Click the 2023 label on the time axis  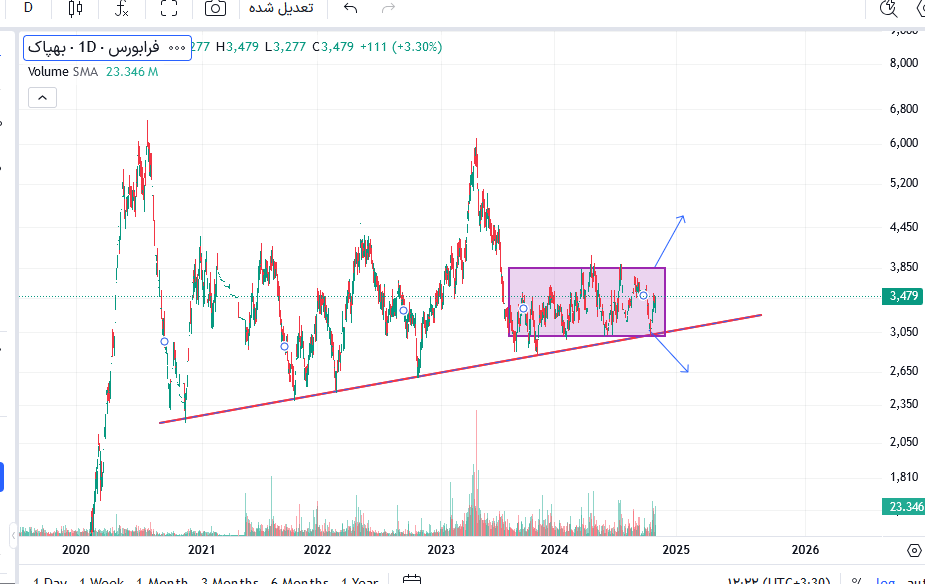pyautogui.click(x=441, y=550)
